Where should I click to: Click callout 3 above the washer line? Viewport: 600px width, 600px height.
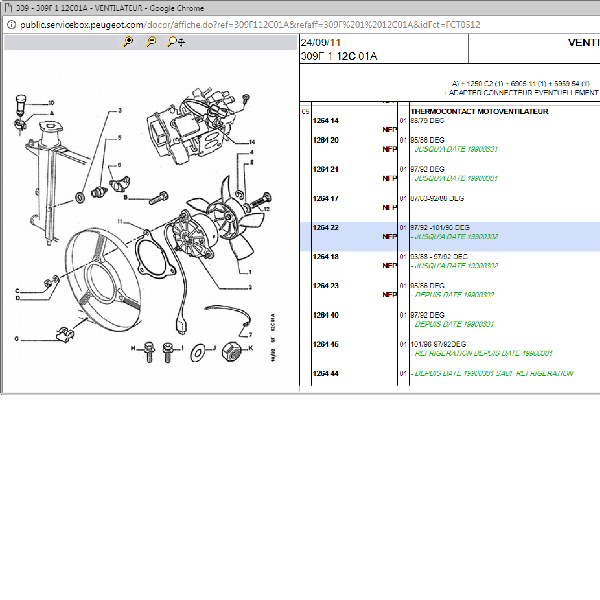[x=120, y=111]
